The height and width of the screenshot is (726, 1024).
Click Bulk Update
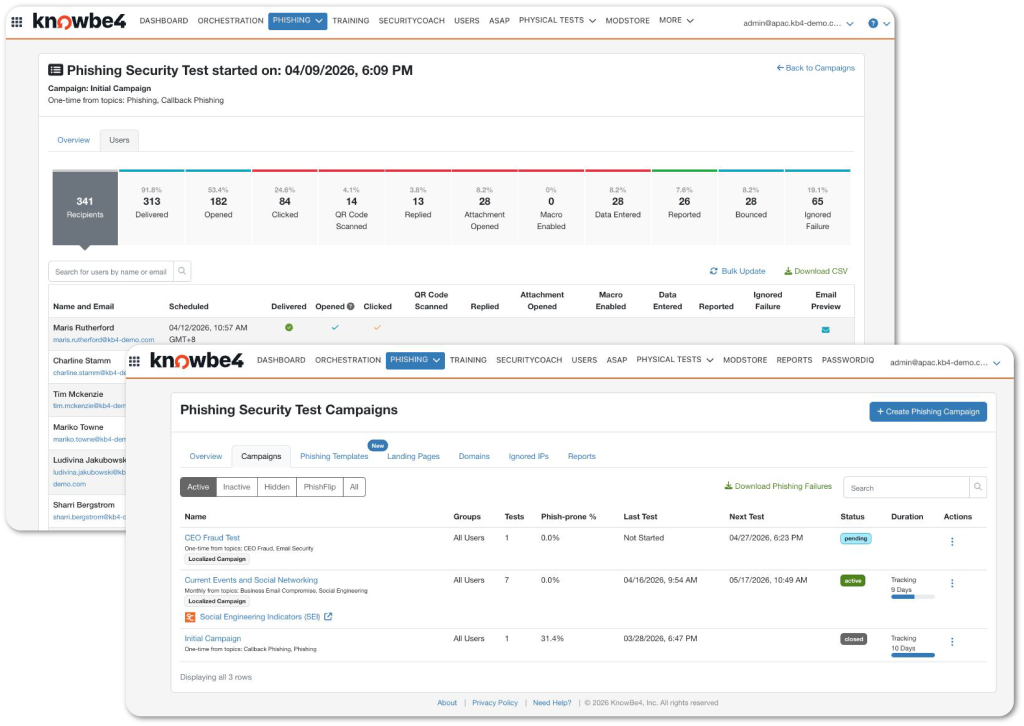(737, 271)
